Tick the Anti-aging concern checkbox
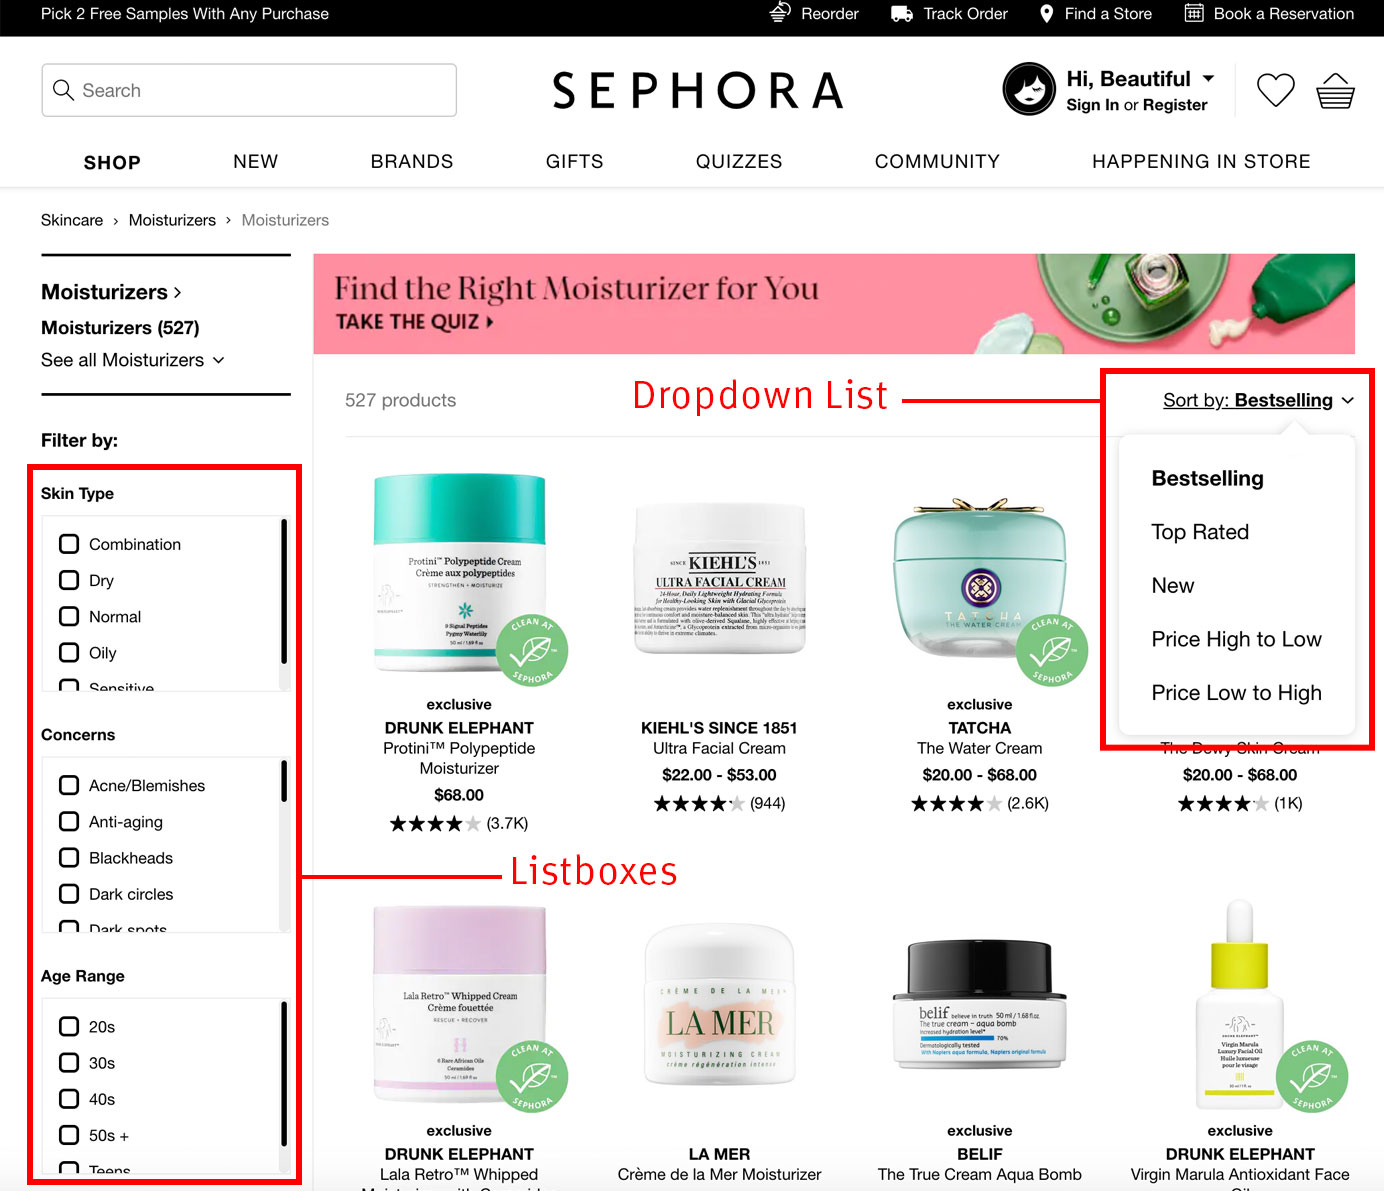 coord(69,821)
